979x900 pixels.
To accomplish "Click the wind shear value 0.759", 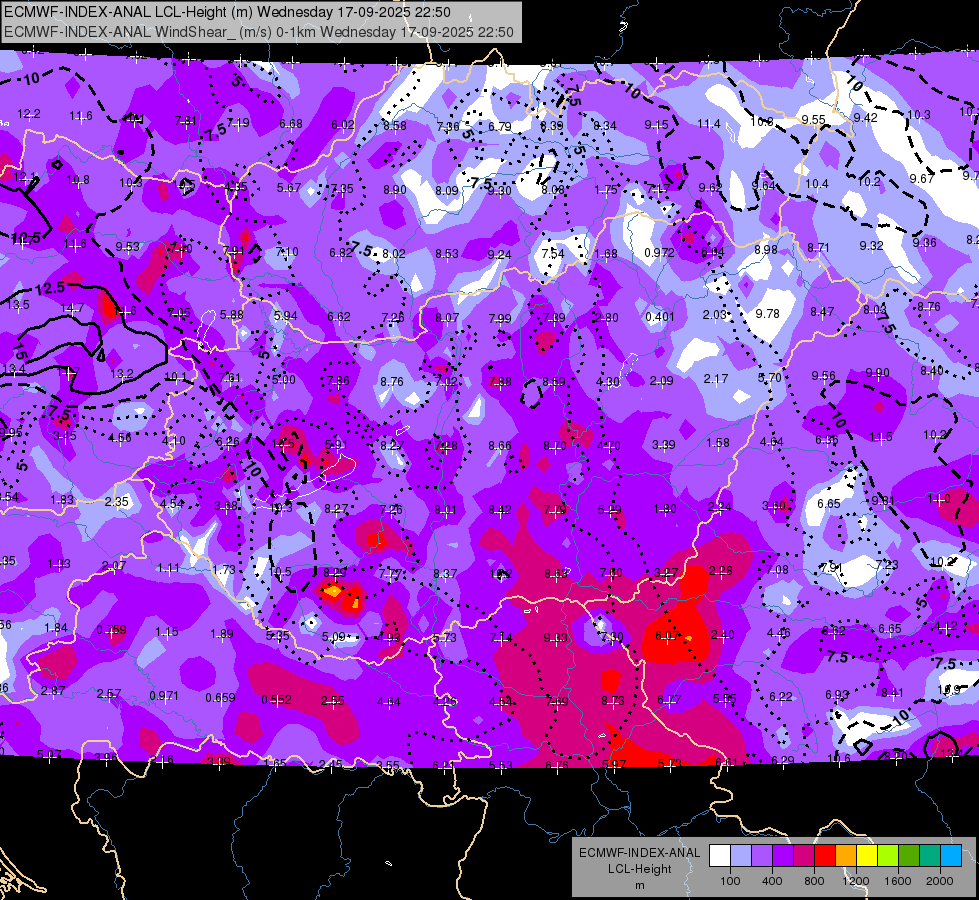I will click(x=111, y=630).
